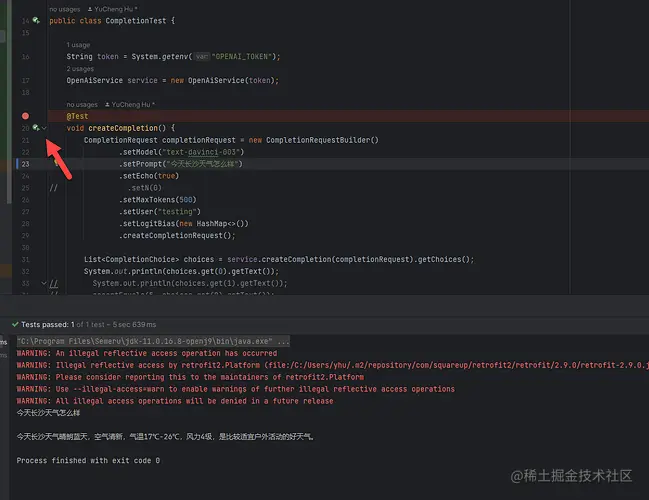The image size is (649, 500).
Task: Click "Tests passed: 1 of 1 test" status text
Action: point(62,325)
